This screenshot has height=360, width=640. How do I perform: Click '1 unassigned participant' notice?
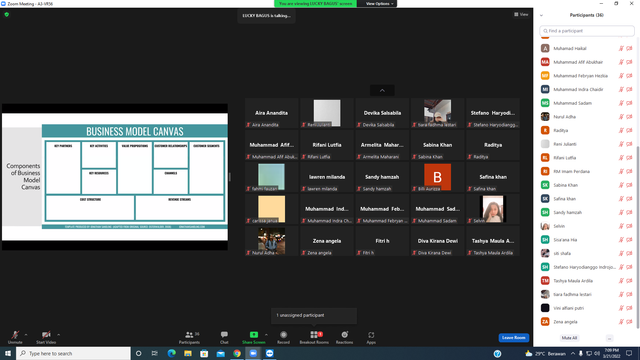(313, 315)
